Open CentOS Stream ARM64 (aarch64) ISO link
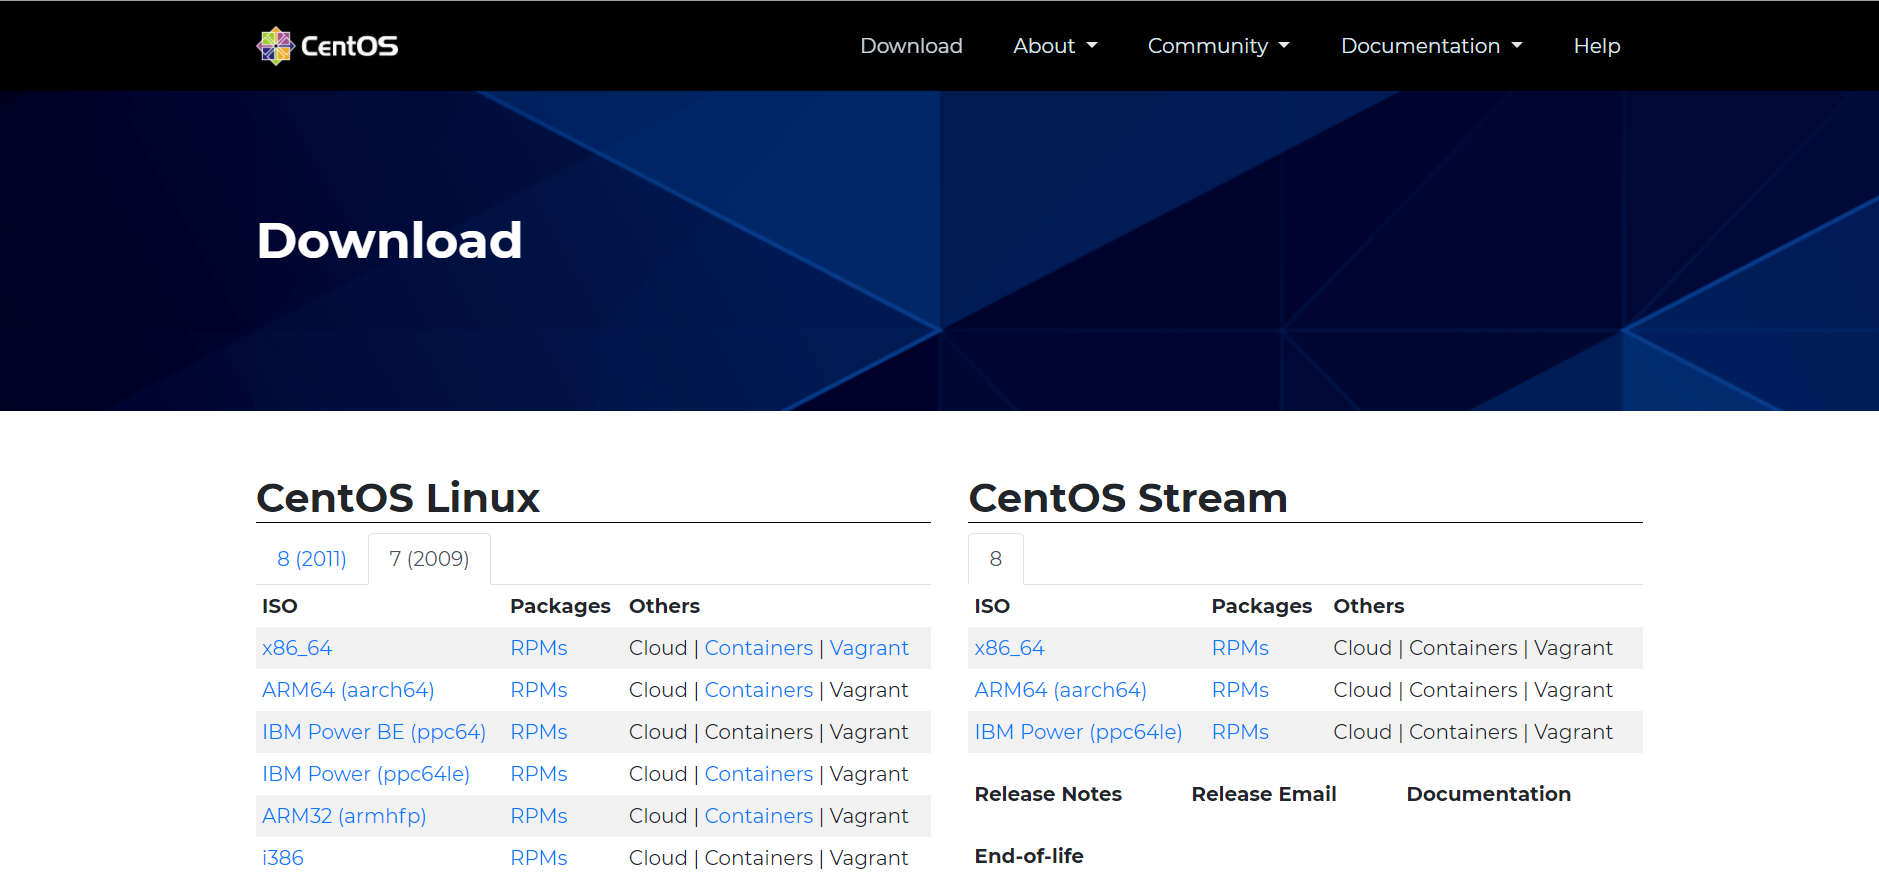Screen dimensions: 1879x873 pos(1061,690)
